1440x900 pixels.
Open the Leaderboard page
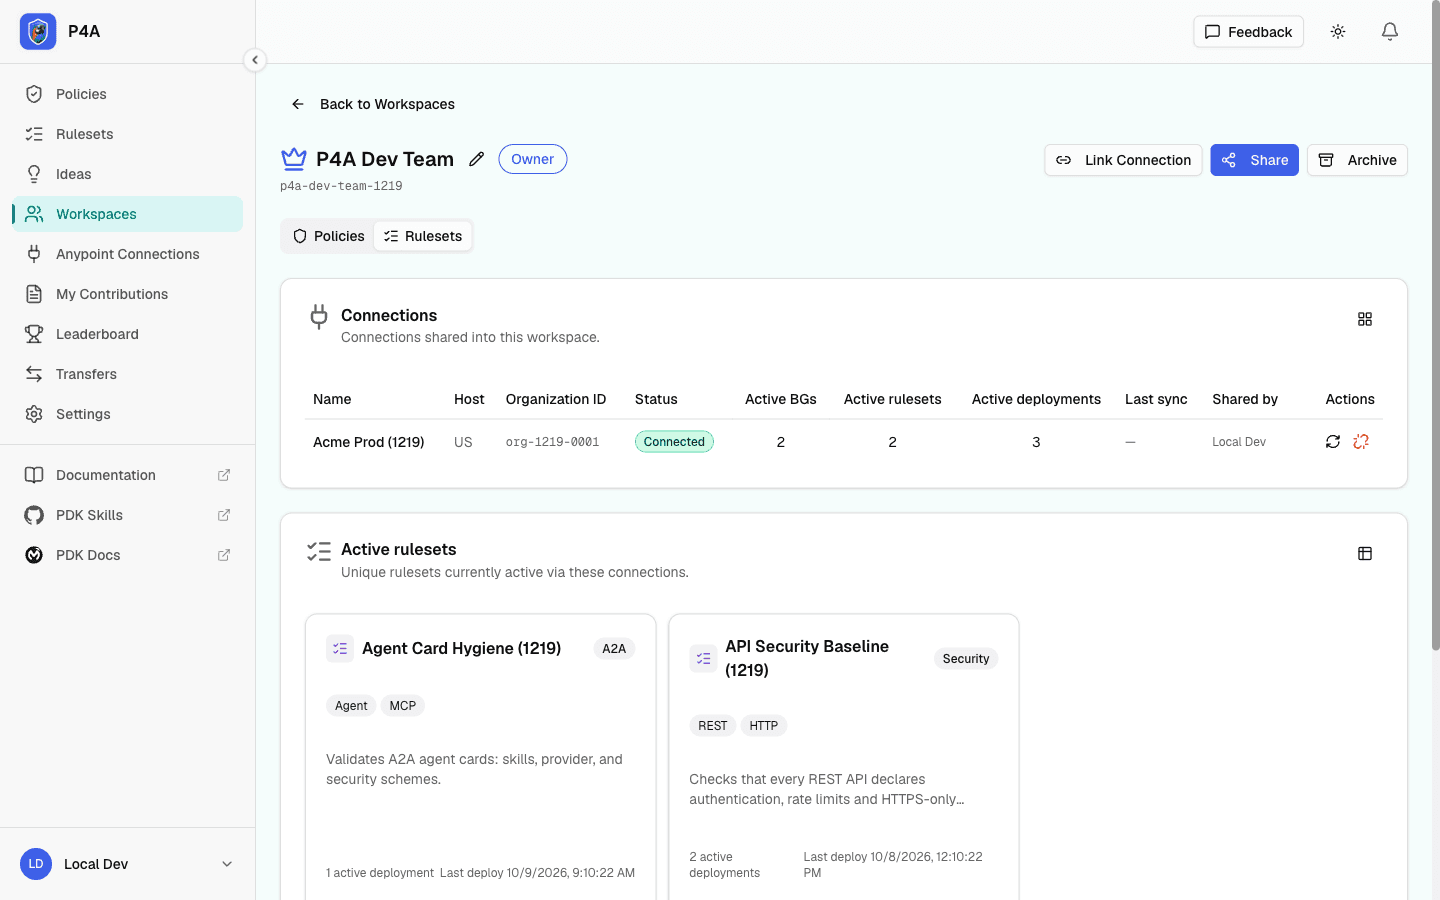click(x=127, y=334)
